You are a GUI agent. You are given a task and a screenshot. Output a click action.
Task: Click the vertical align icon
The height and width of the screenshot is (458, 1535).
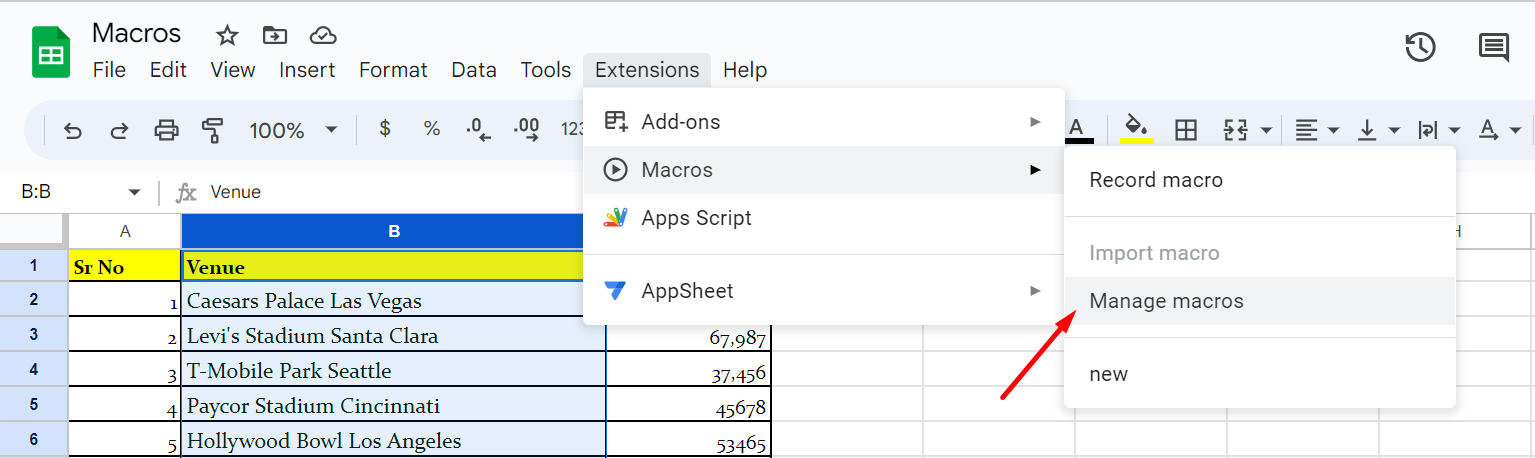tap(1366, 130)
